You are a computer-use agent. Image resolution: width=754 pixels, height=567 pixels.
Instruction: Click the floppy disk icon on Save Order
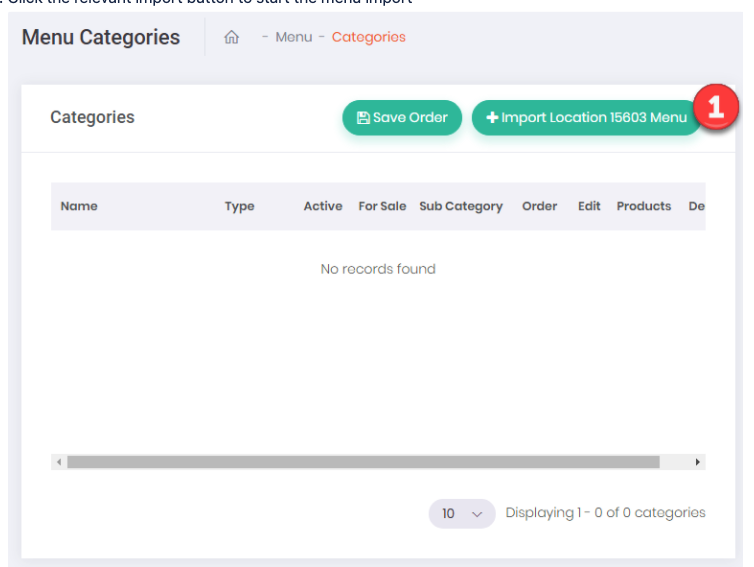363,118
